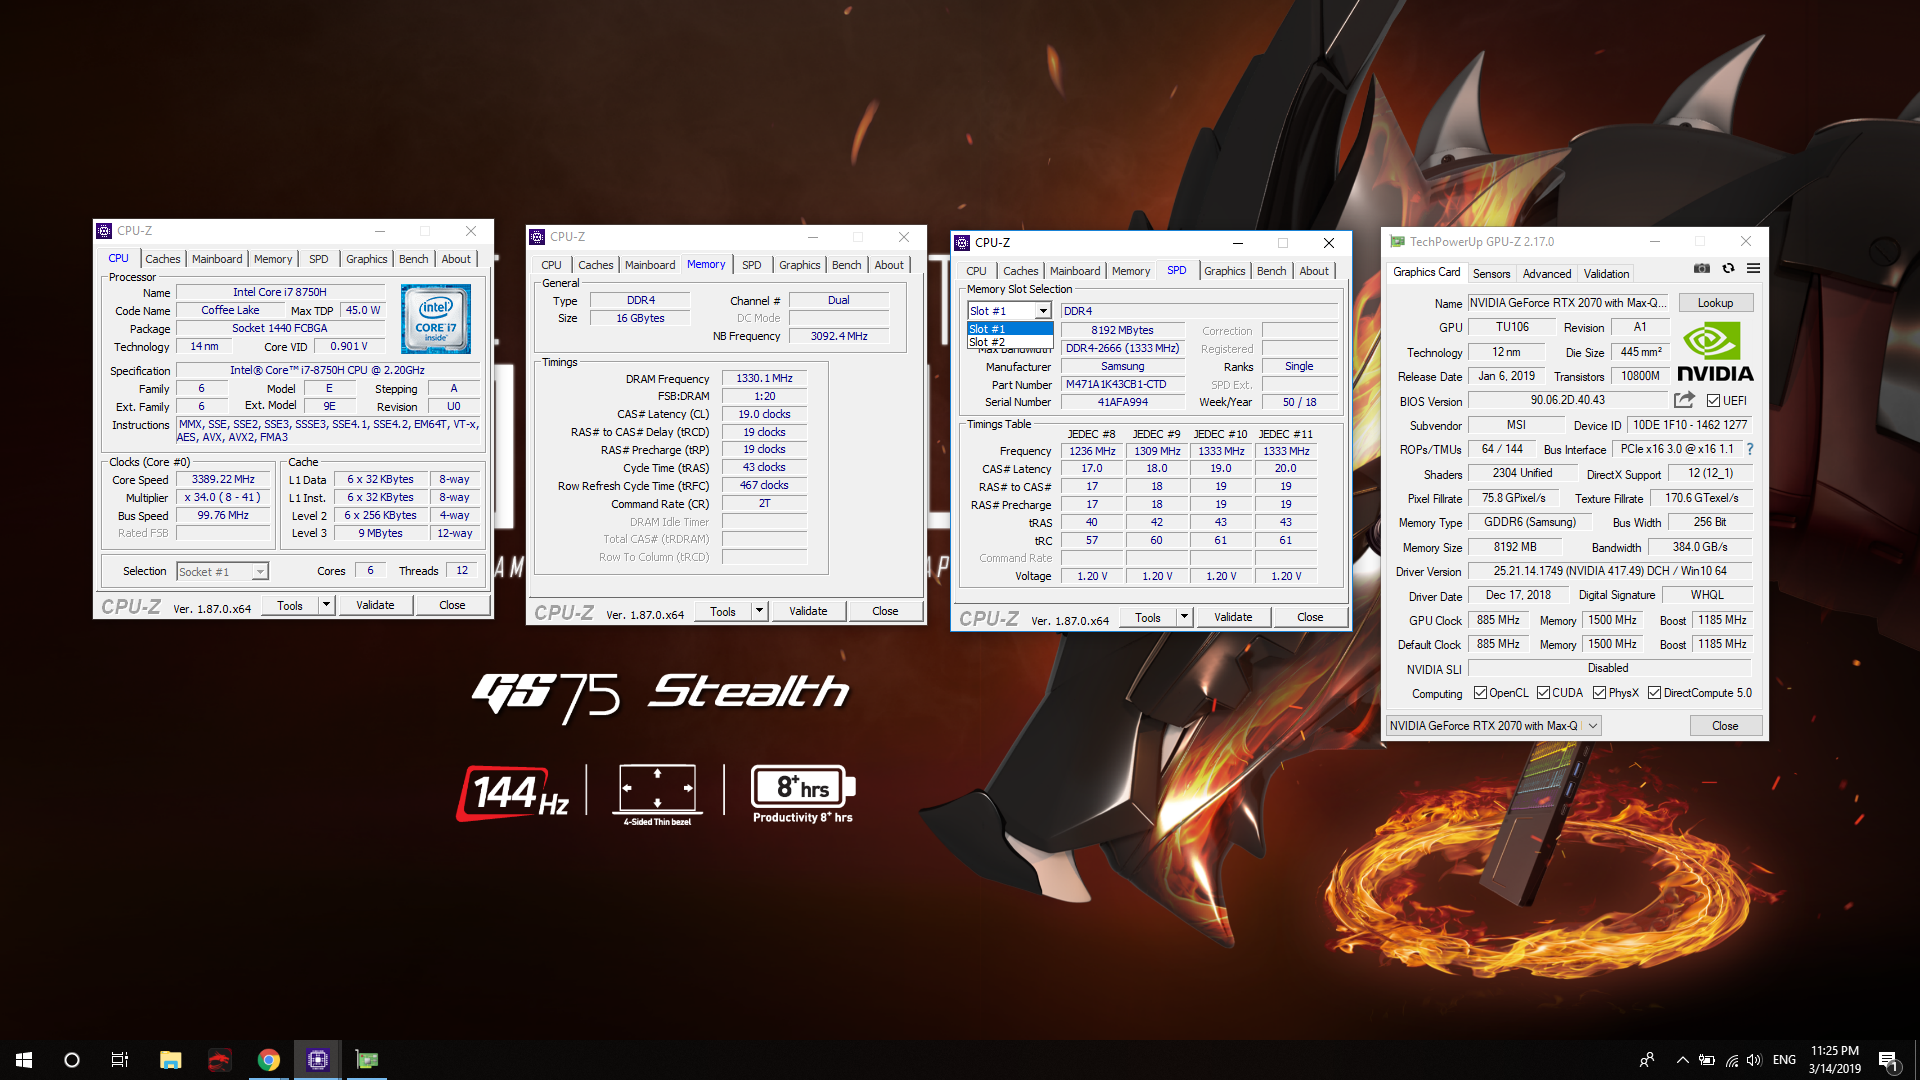1920x1080 pixels.
Task: Take a GPU-Z screenshot with camera icon
Action: [1701, 268]
